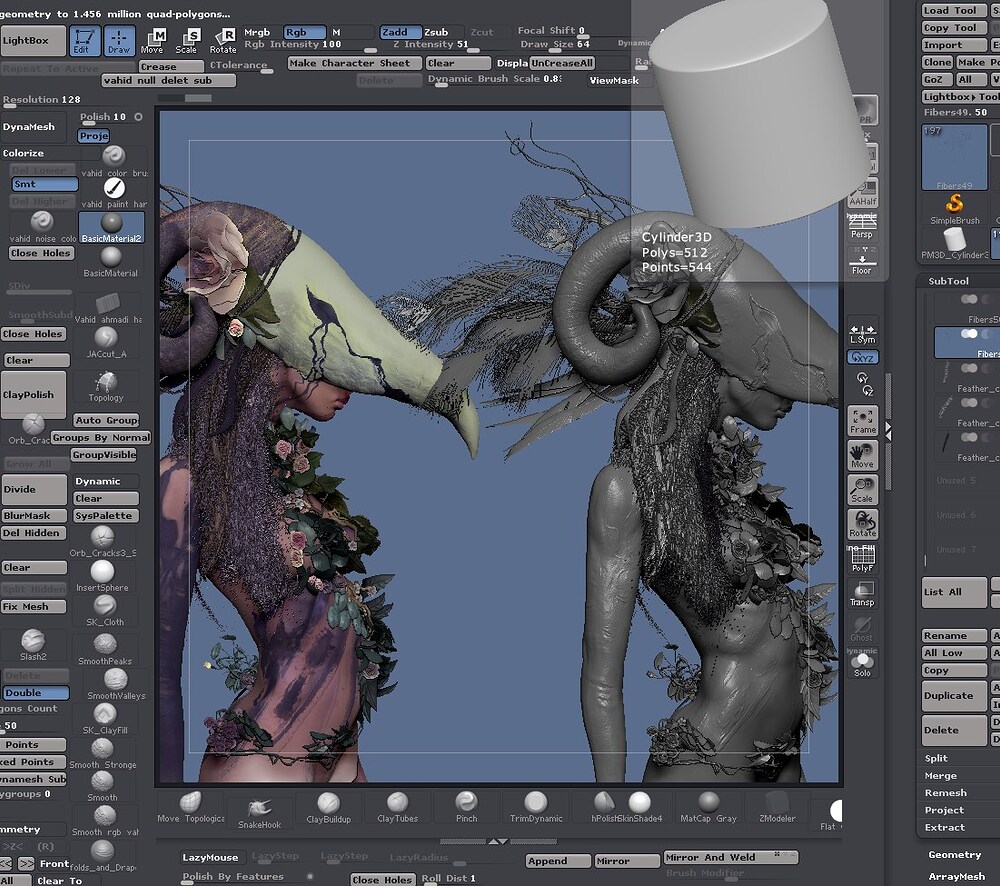Pick the ClayBuildup brush
This screenshot has height=886, width=1000.
(328, 807)
